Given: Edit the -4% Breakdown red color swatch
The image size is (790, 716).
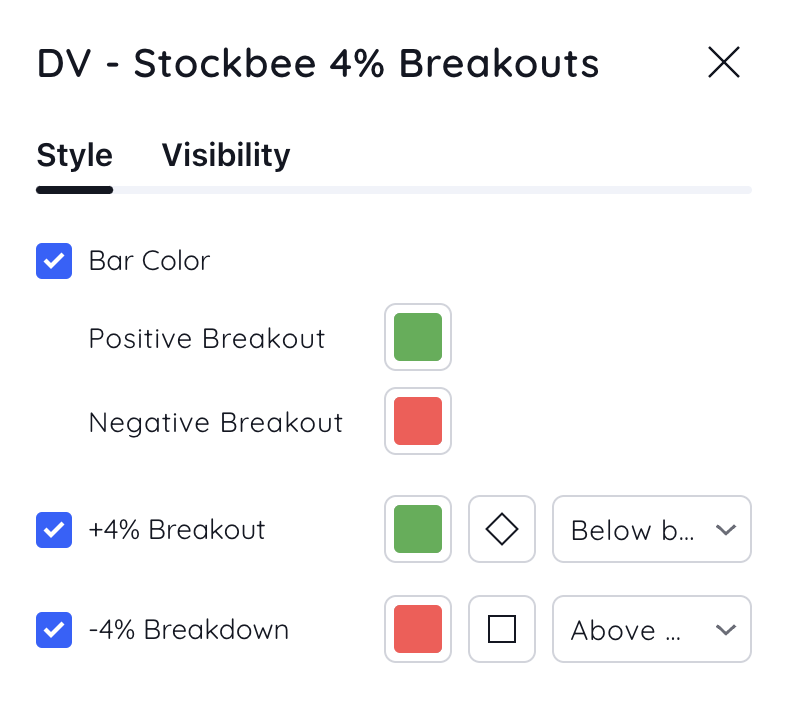Looking at the screenshot, I should click(418, 629).
